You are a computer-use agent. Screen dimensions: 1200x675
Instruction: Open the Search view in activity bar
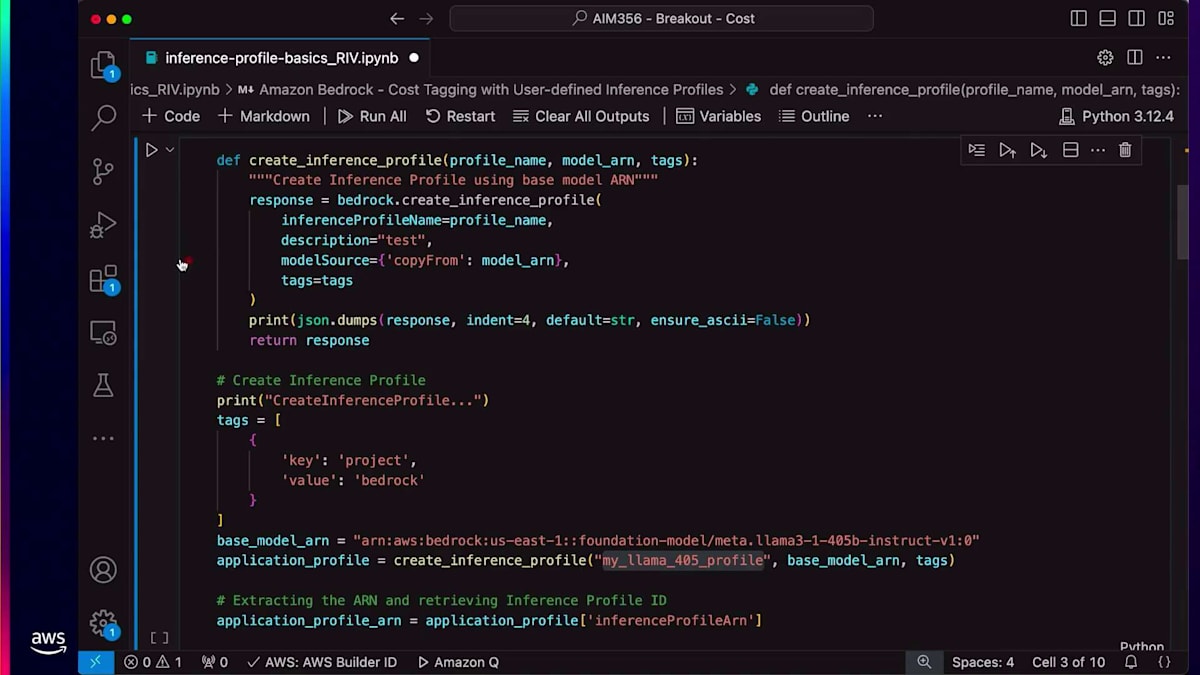click(x=104, y=118)
